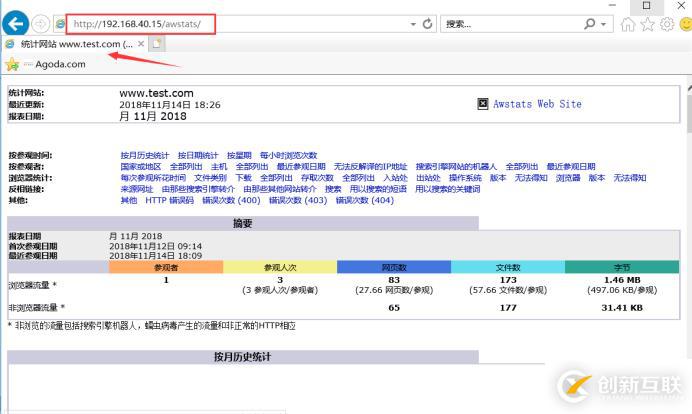692x414 pixels.
Task: Refresh the page with the reload icon
Action: point(428,23)
